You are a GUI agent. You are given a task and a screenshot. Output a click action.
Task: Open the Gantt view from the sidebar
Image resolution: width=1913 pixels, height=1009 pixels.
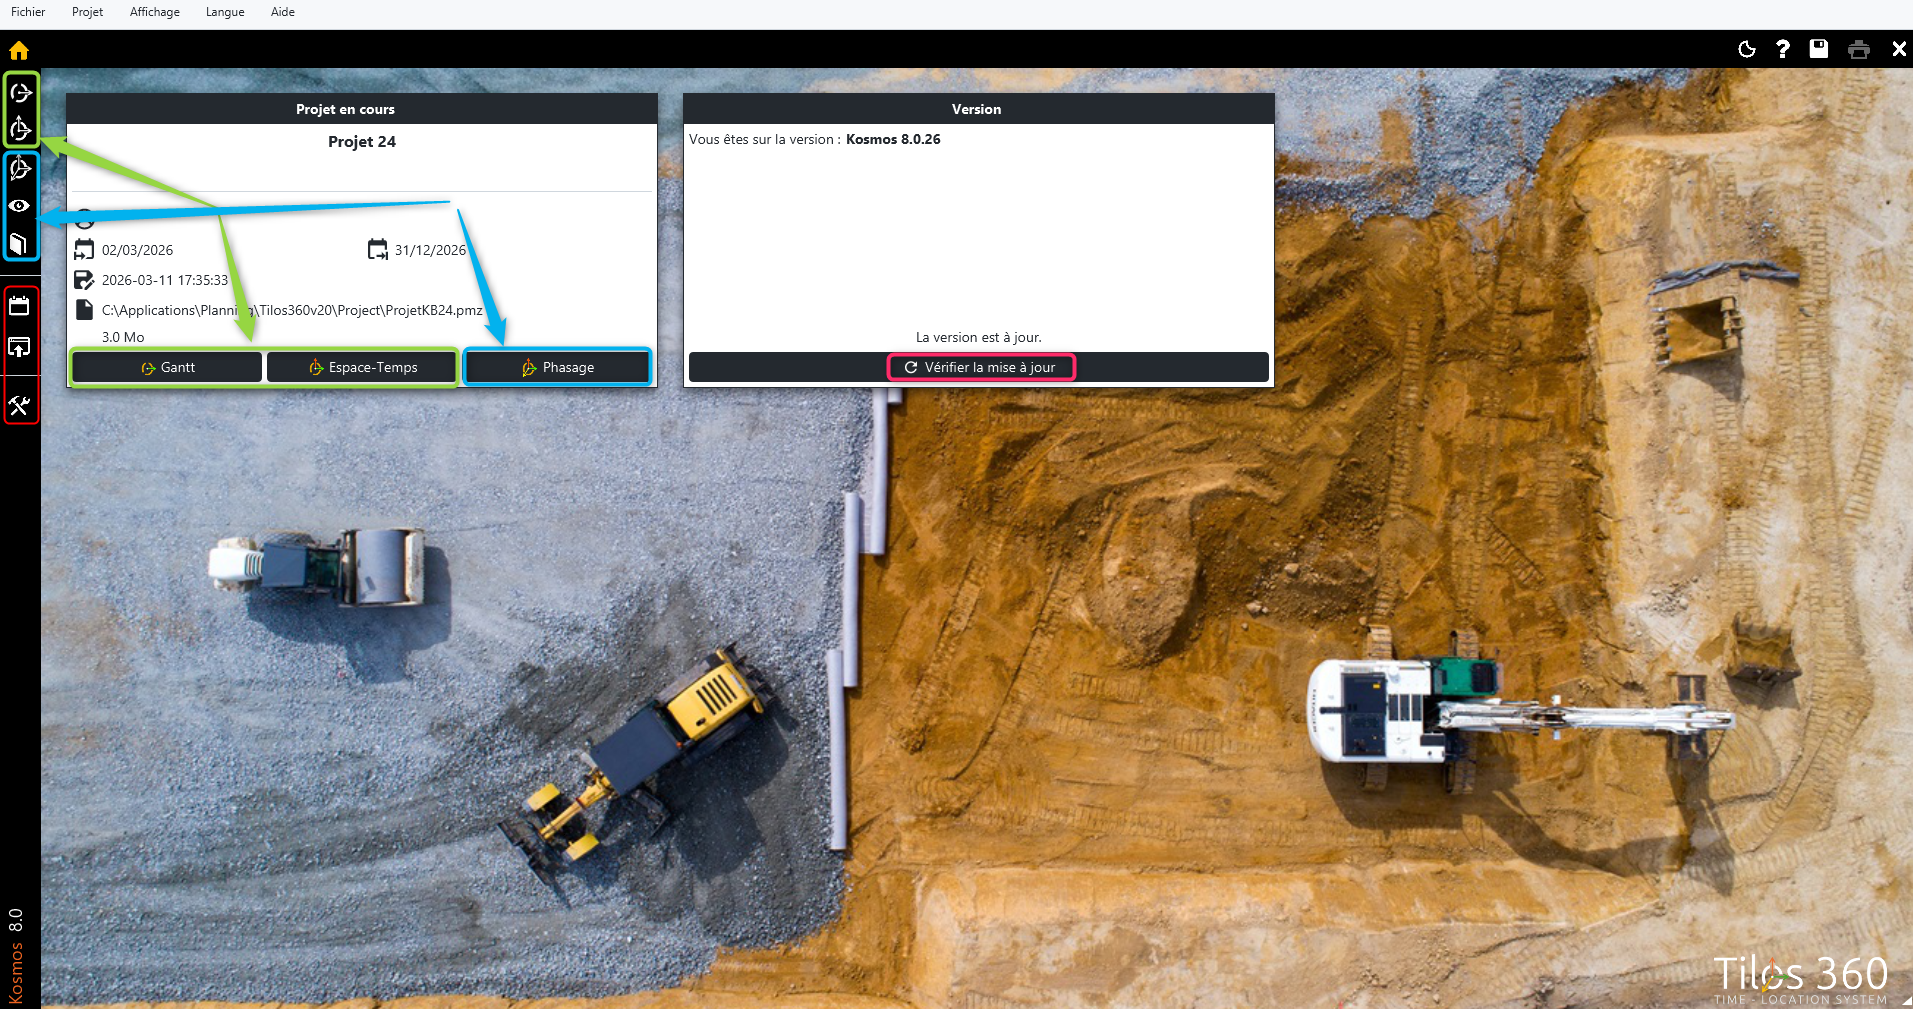pyautogui.click(x=20, y=93)
